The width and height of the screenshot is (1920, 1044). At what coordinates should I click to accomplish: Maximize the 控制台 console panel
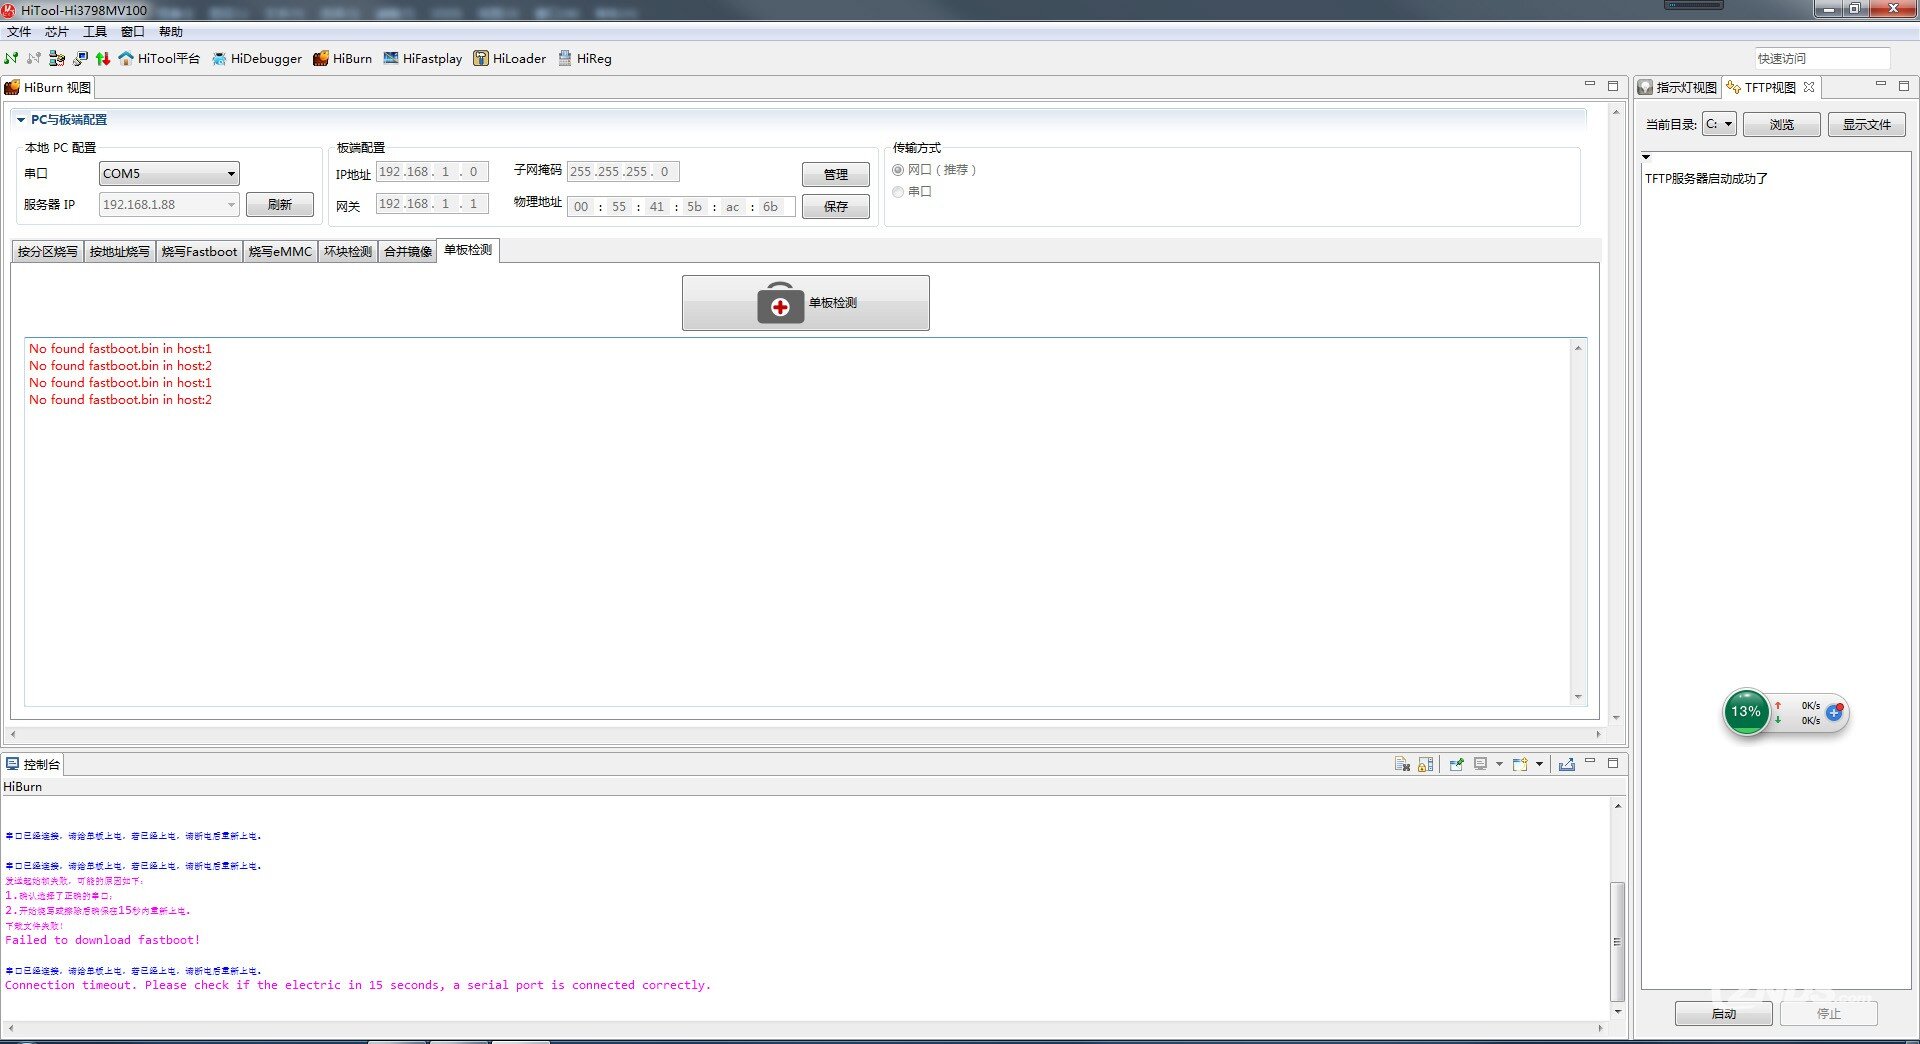coord(1613,762)
